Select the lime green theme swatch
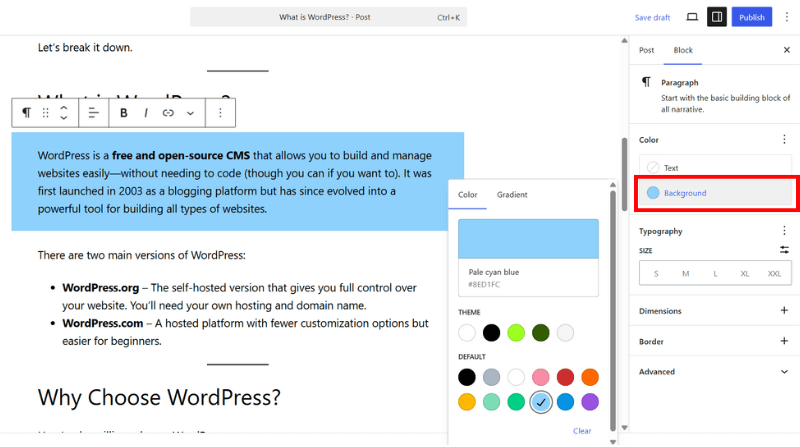Image resolution: width=800 pixels, height=447 pixels. click(516, 333)
